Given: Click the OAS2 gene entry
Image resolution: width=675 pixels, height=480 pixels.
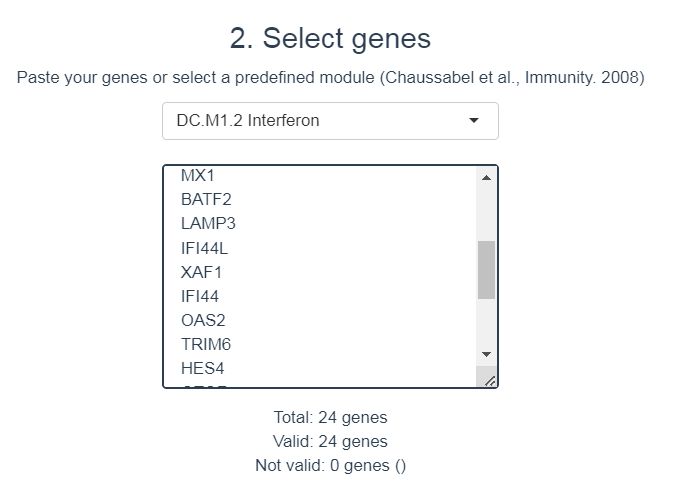Looking at the screenshot, I should (203, 320).
